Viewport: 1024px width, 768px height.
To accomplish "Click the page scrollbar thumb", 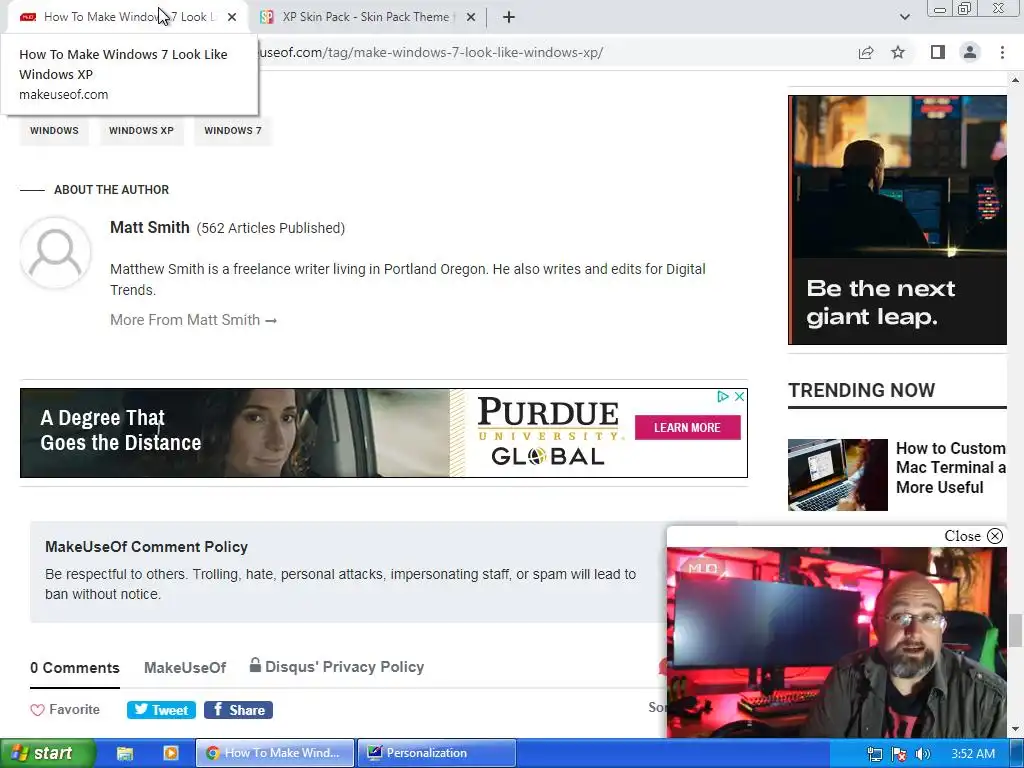I will (1015, 632).
